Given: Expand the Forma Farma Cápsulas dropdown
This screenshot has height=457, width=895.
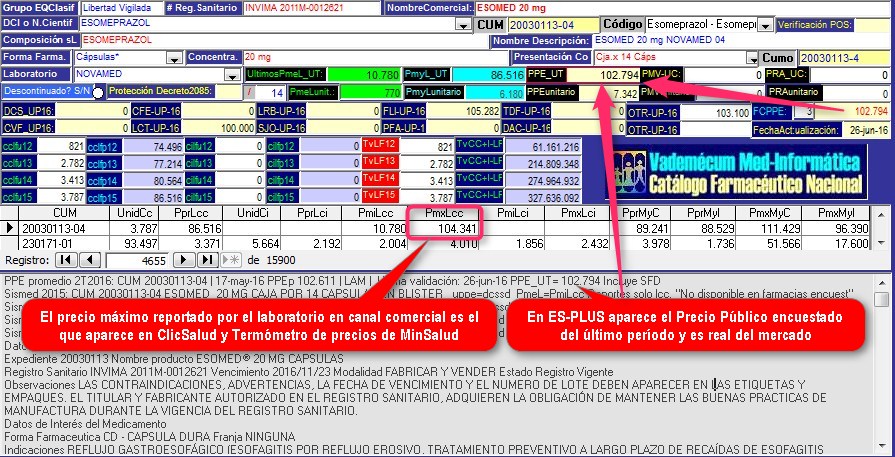Looking at the screenshot, I should [175, 58].
